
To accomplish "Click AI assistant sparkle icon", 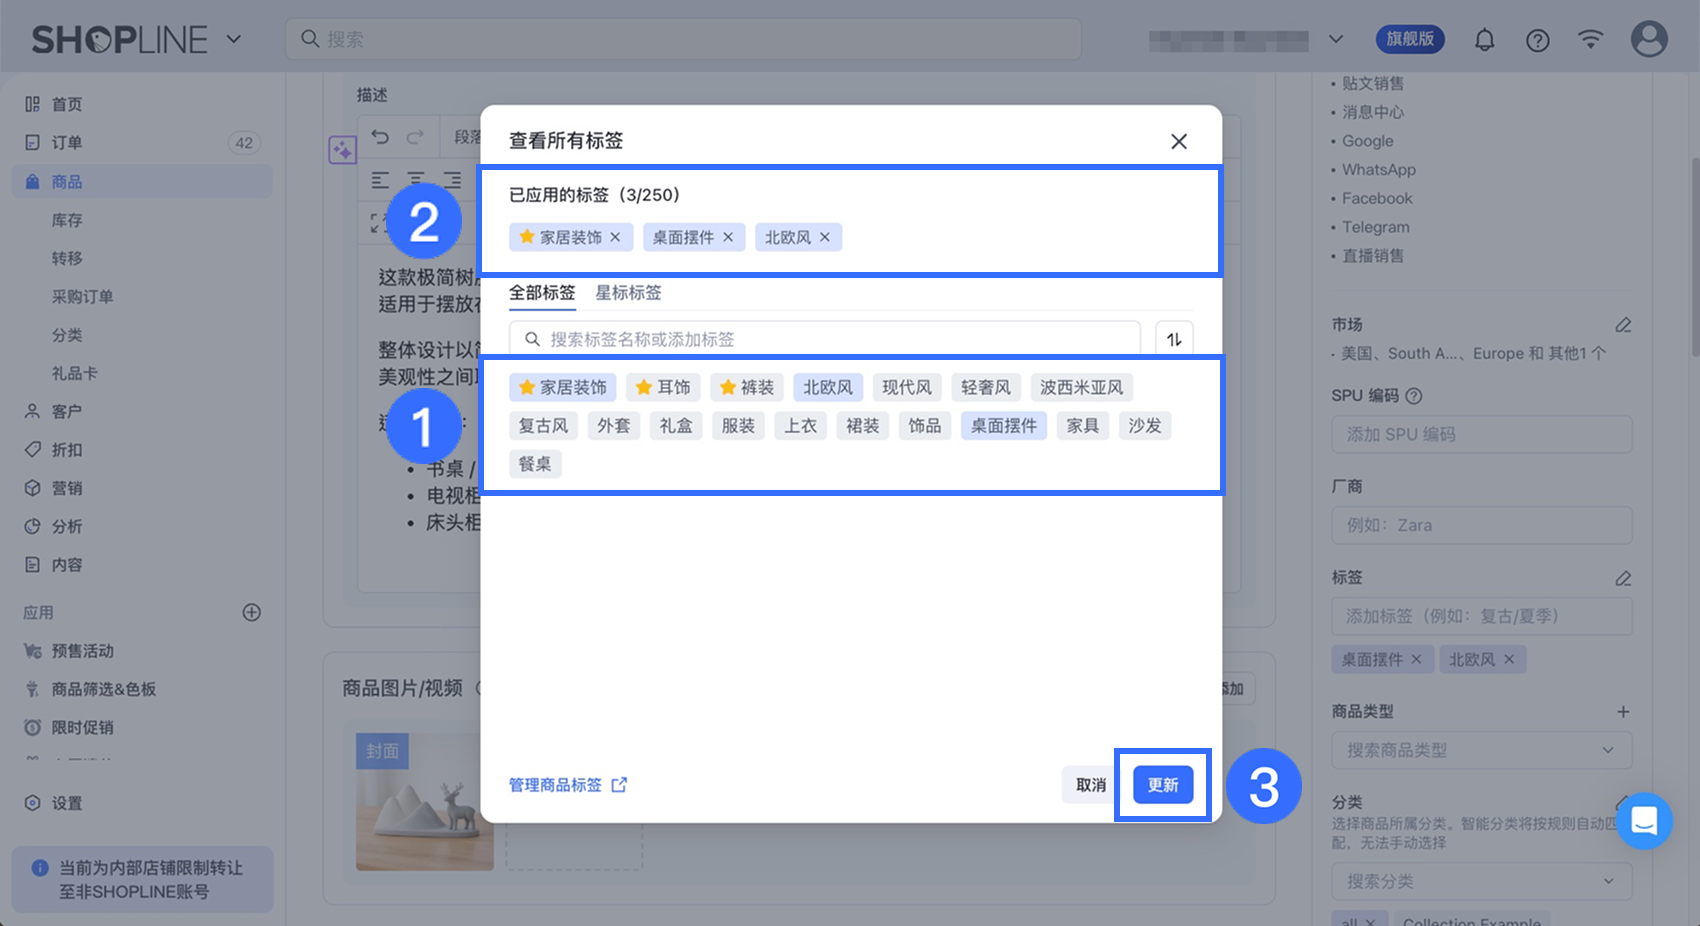I will click(x=342, y=150).
